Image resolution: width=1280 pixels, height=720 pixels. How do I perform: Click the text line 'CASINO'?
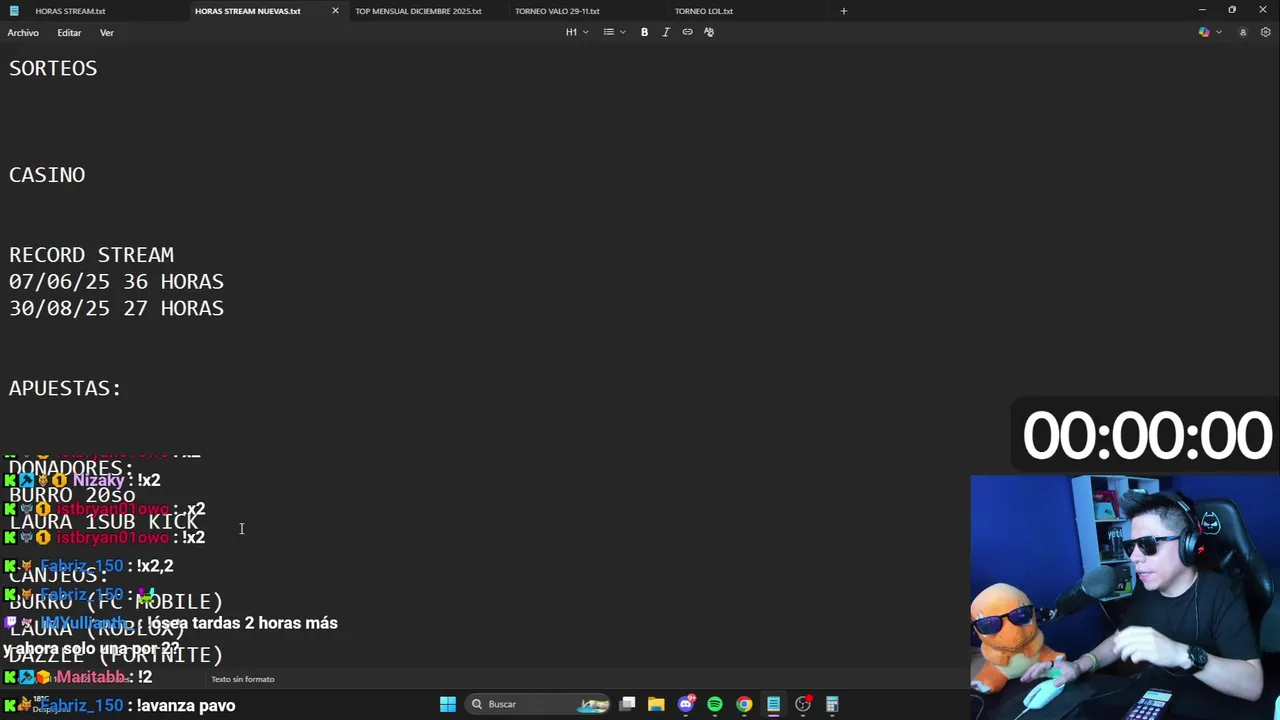coord(47,175)
